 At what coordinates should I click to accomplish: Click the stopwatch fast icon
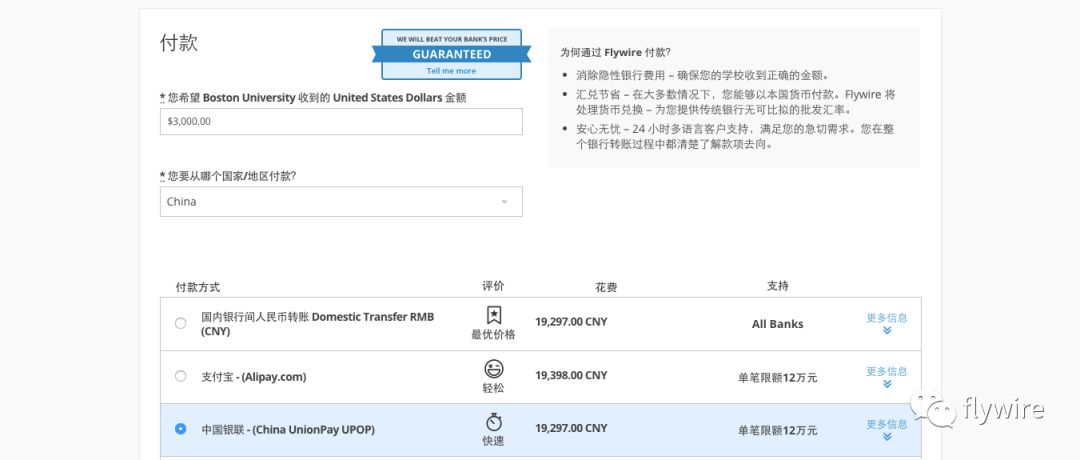[493, 421]
